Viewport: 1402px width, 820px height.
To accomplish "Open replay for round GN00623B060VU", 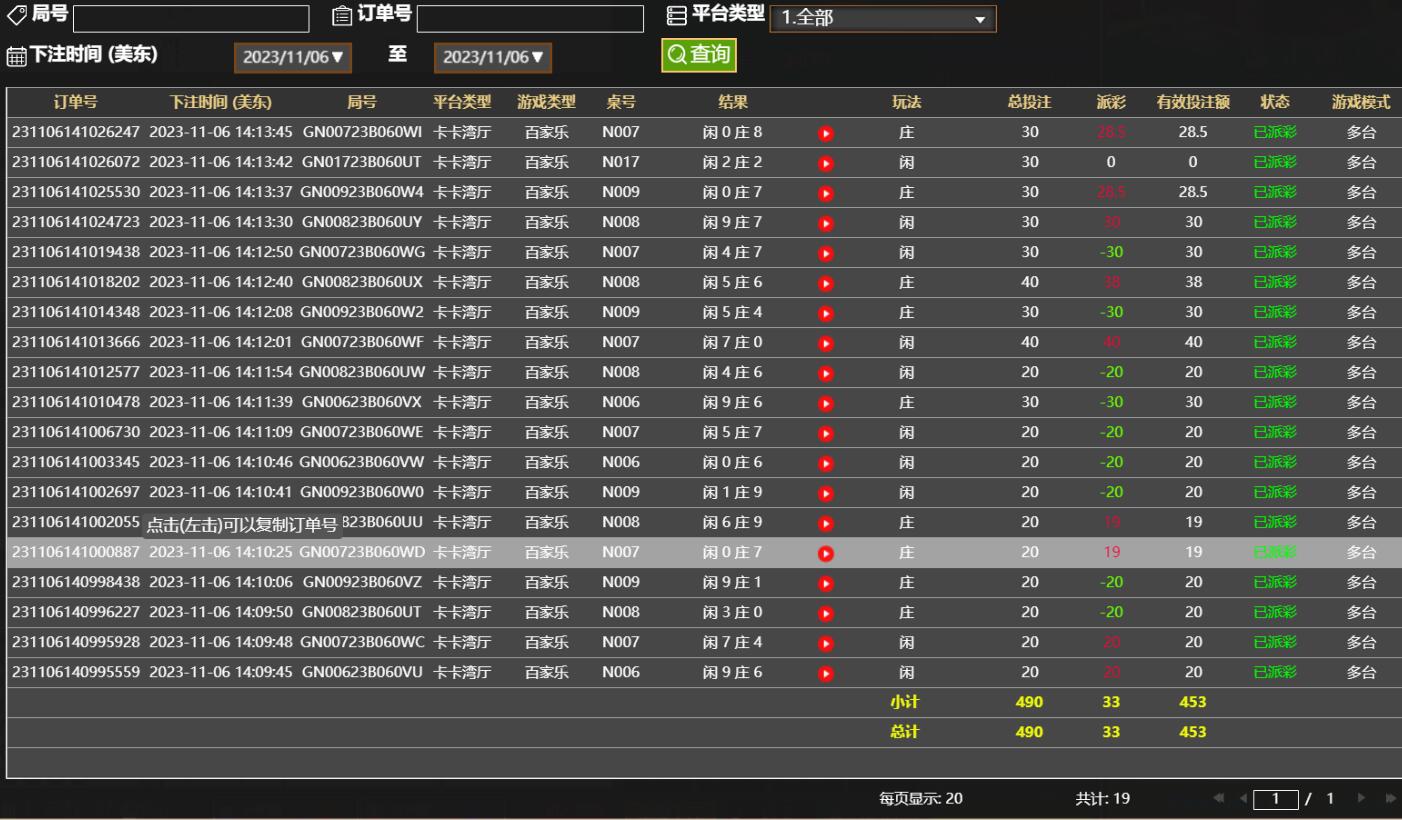I will [x=825, y=673].
